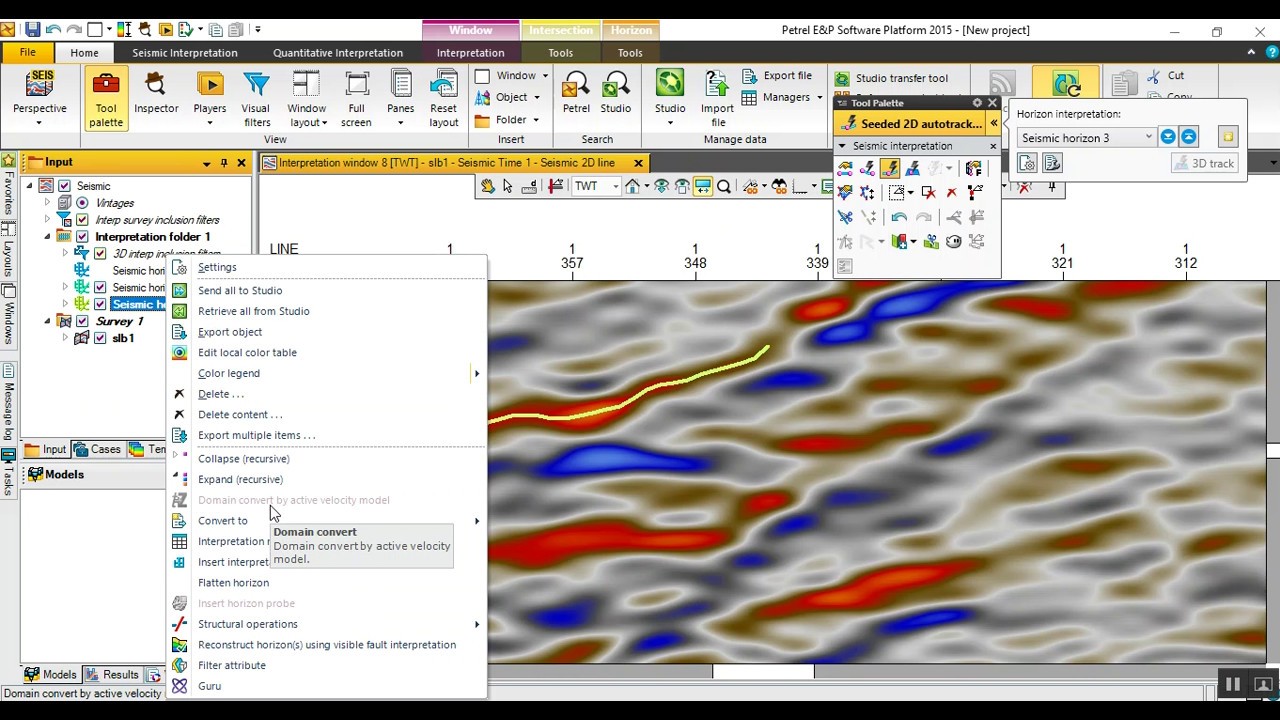1280x720 pixels.
Task: Collapse the Seeded 2D autotrack flyout chevron
Action: [x=993, y=123]
